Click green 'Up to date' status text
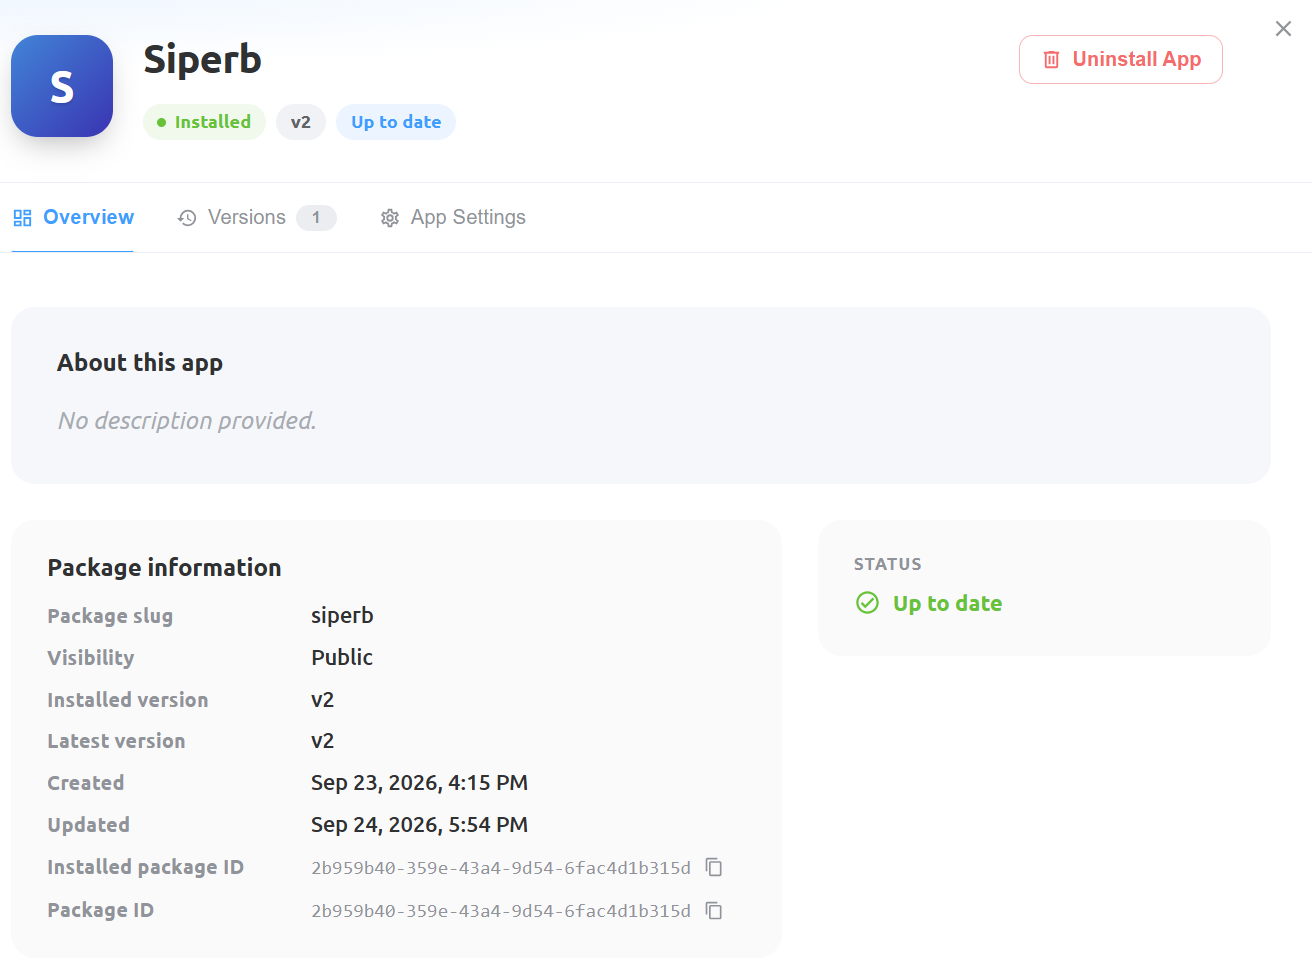The image size is (1312, 964). (947, 603)
